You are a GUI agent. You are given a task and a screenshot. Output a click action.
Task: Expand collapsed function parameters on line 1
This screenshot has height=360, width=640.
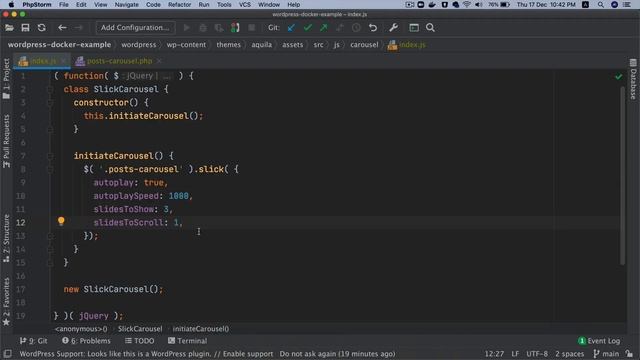tap(167, 76)
